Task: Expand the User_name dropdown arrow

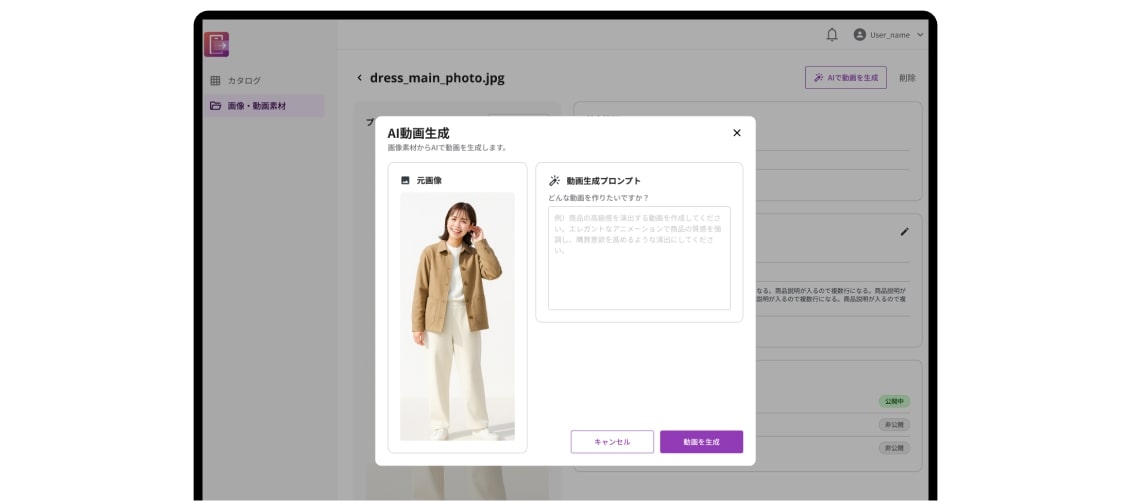Action: point(920,35)
